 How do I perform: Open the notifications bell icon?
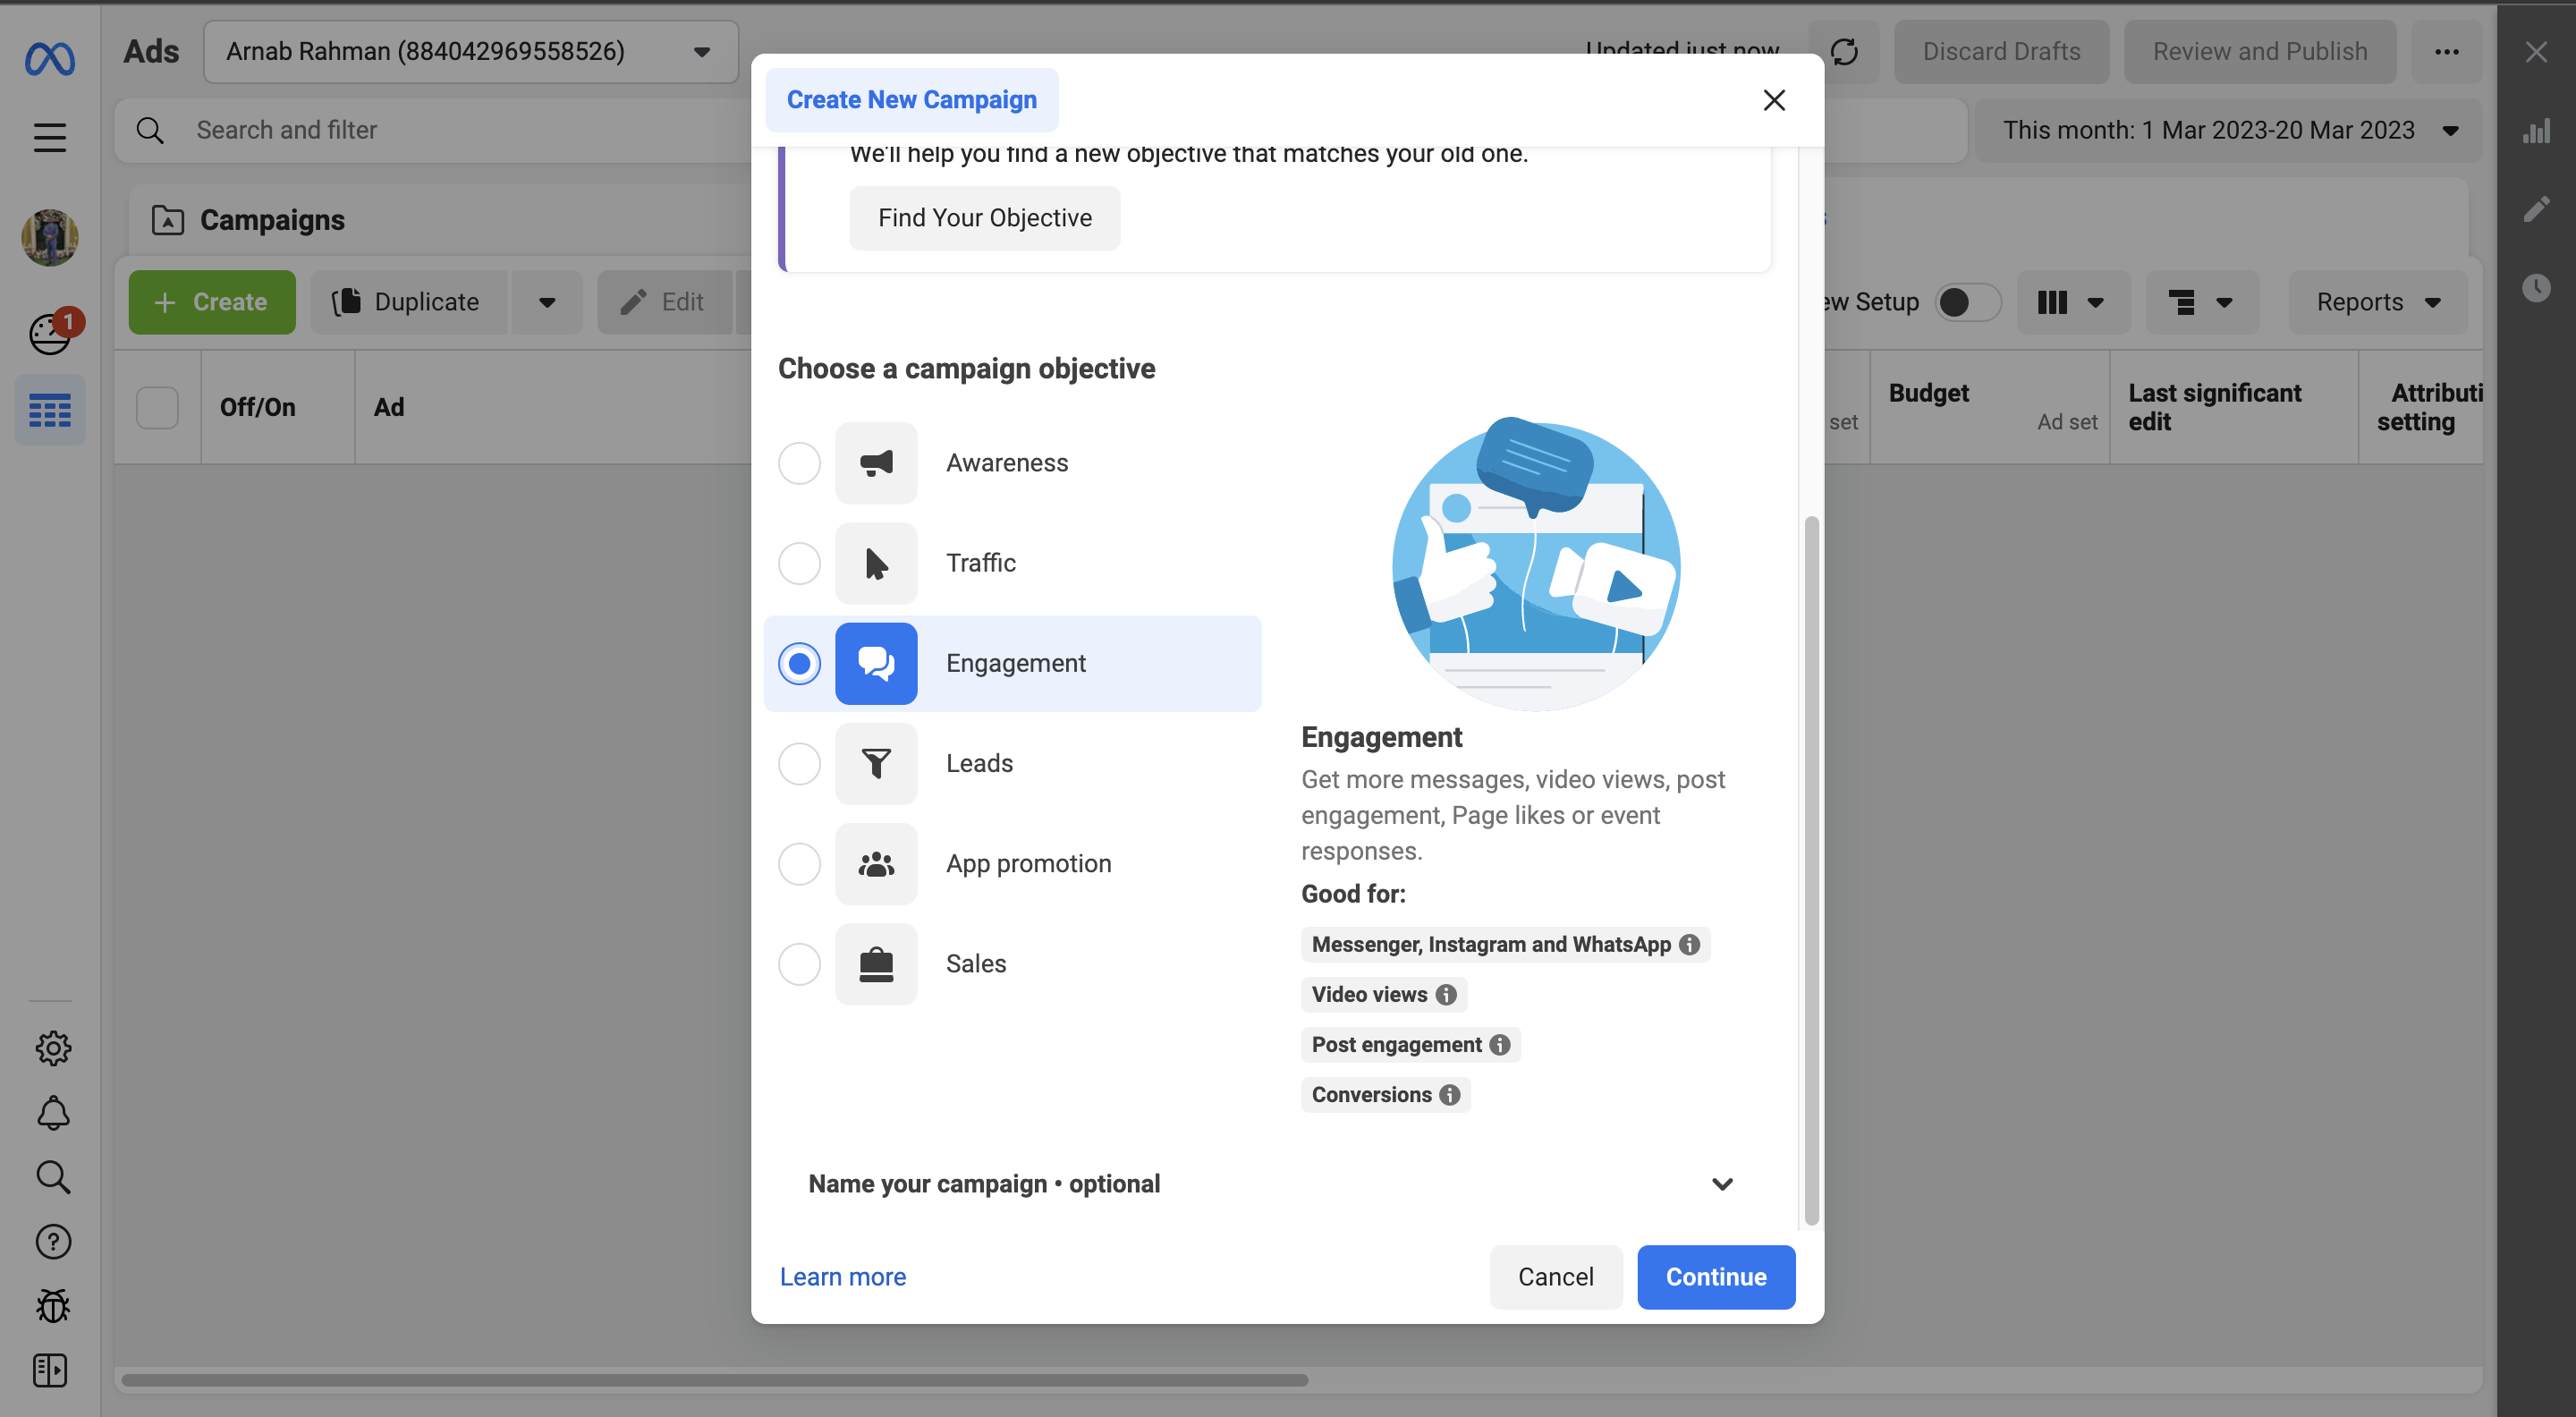click(x=52, y=1113)
